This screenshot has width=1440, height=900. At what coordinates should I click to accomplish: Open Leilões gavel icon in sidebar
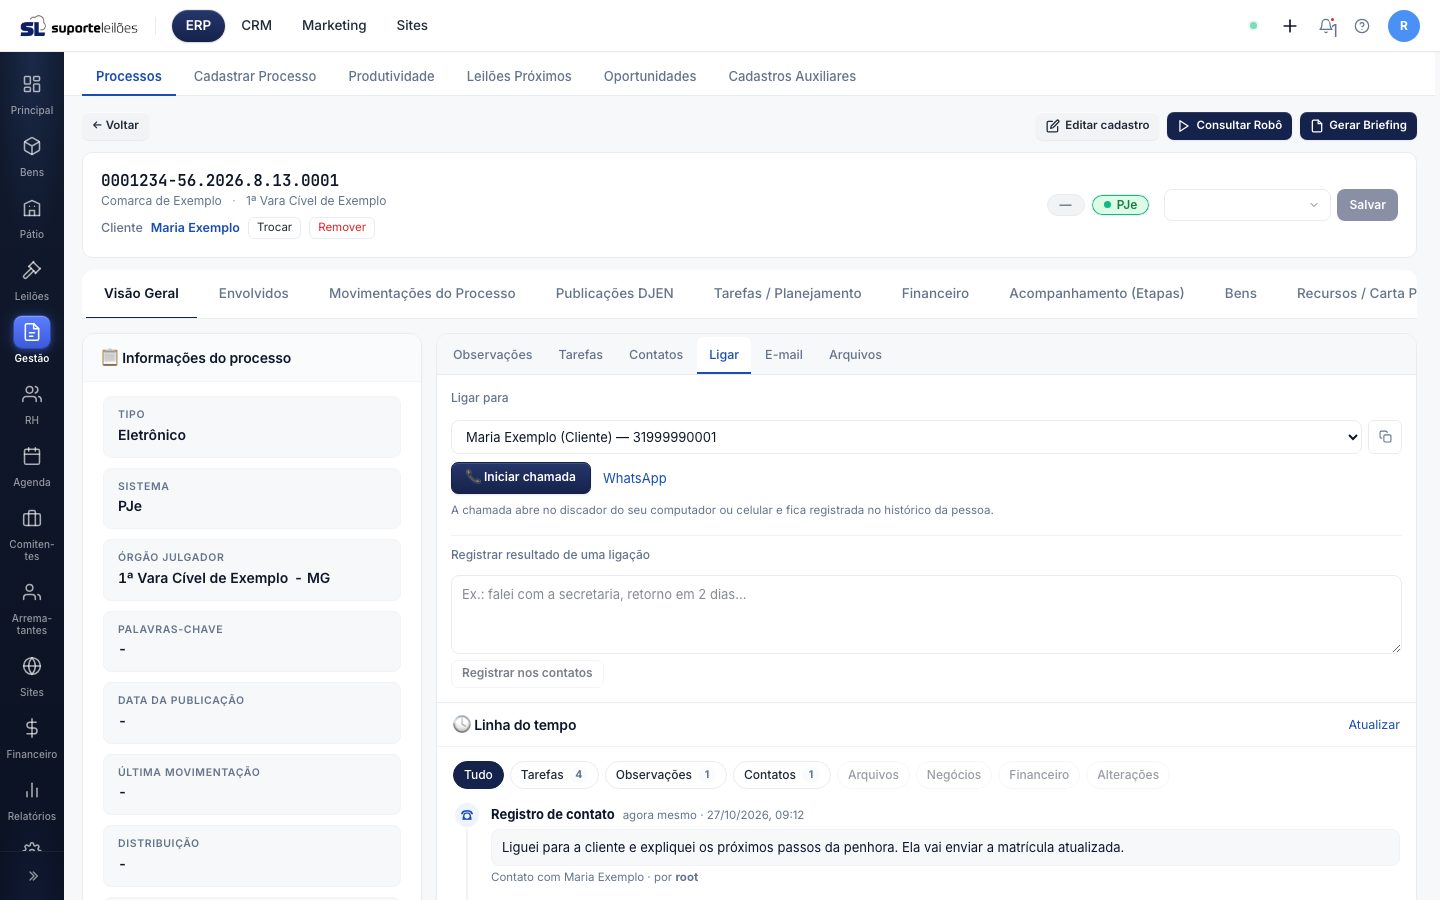[x=32, y=270]
